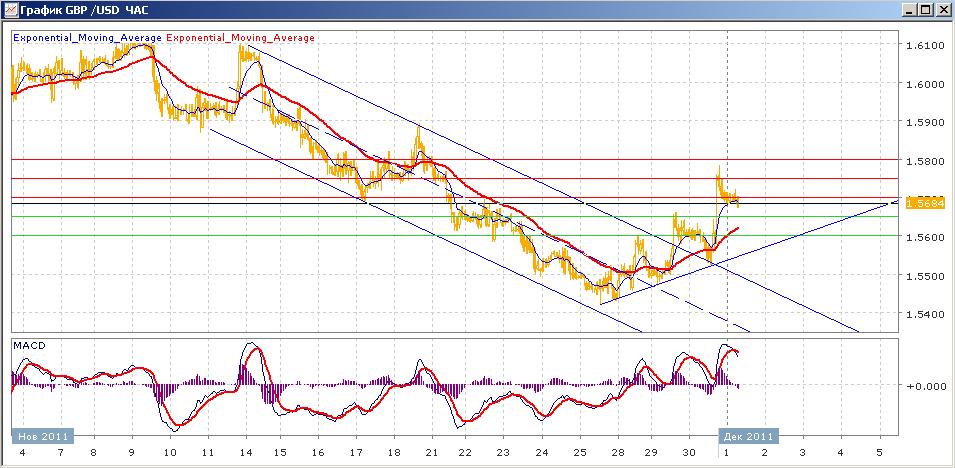Click the blue Exponential_Moving_Average legend label
Viewport: 955px width, 468px height.
coord(87,38)
